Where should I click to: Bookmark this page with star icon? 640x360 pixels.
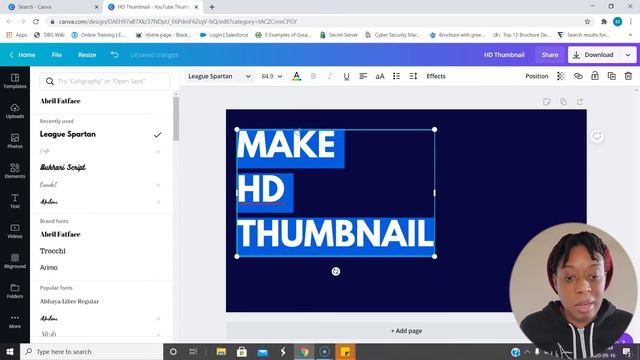coord(587,22)
